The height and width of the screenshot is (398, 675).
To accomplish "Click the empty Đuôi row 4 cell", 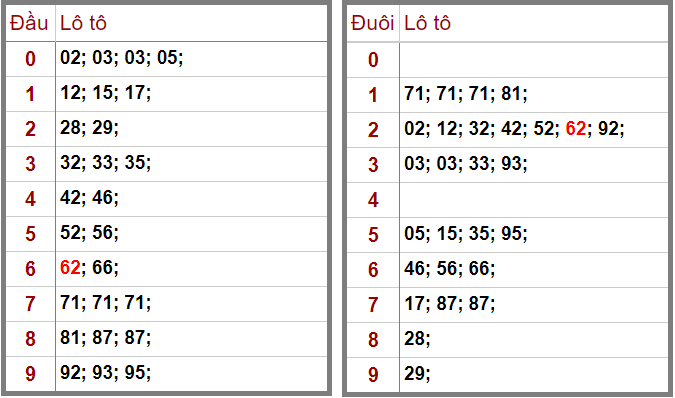I will pos(533,200).
